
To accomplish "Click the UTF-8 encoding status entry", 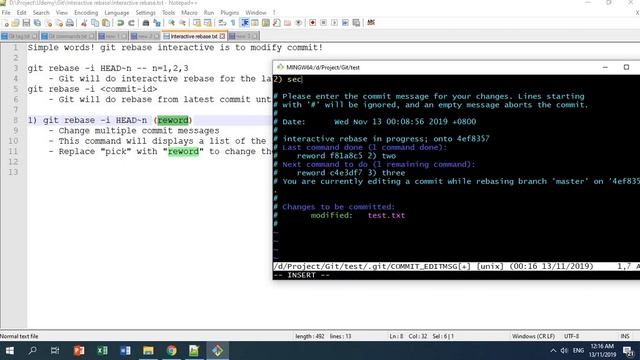I will pos(571,336).
